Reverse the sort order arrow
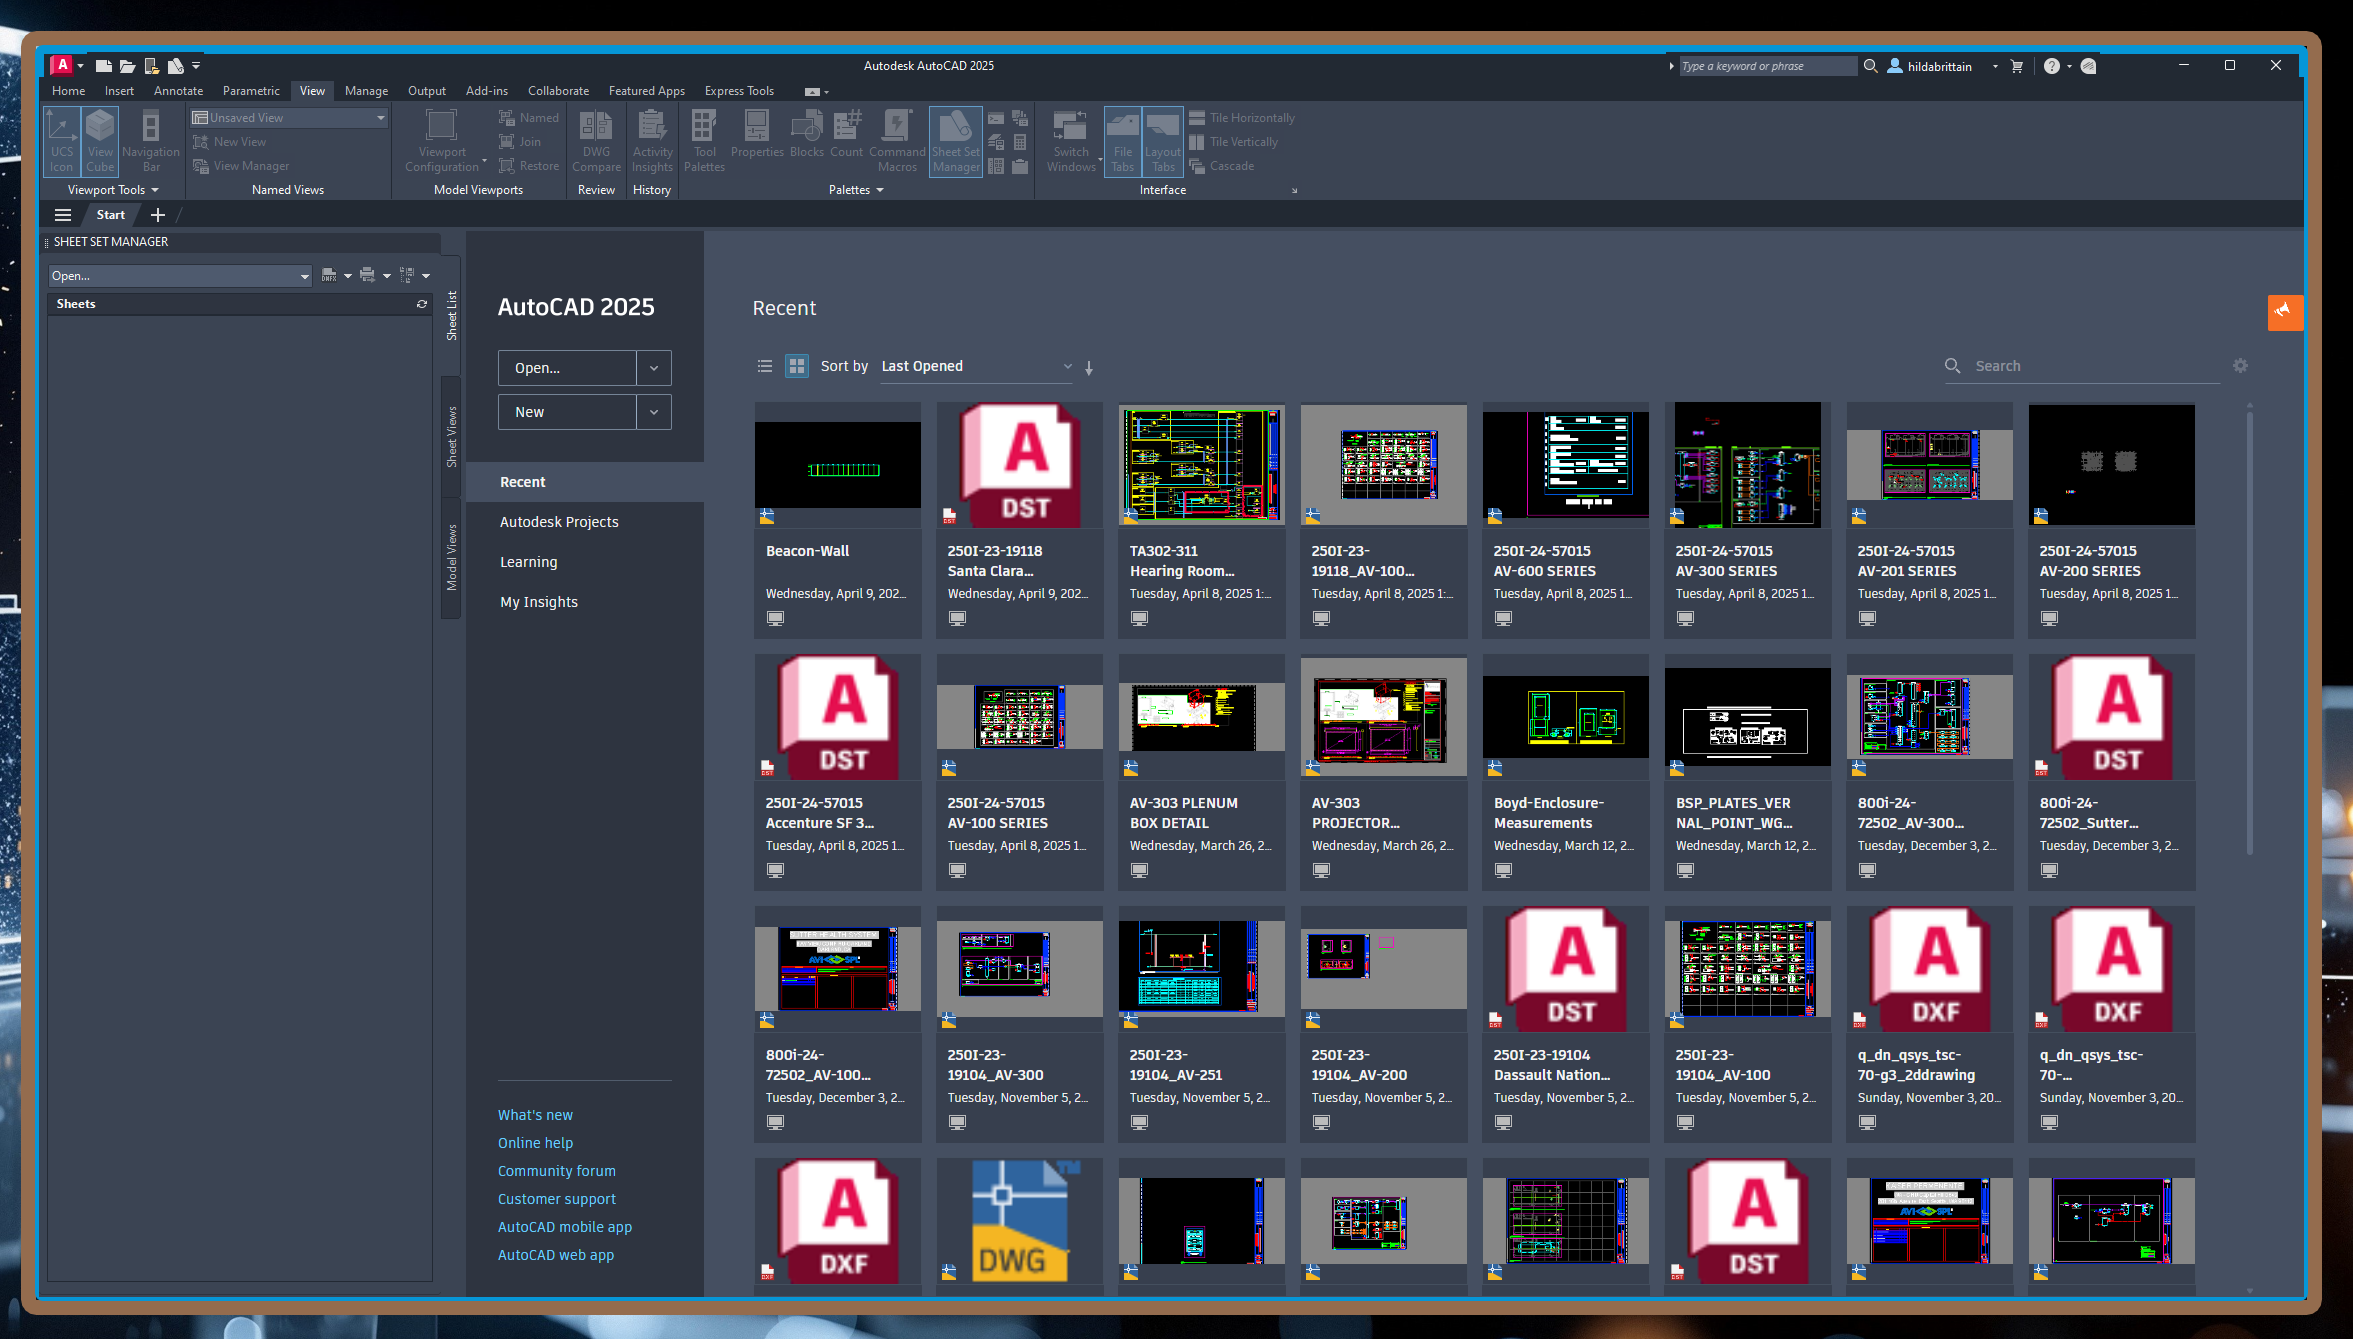This screenshot has height=1339, width=2353. pos(1089,368)
